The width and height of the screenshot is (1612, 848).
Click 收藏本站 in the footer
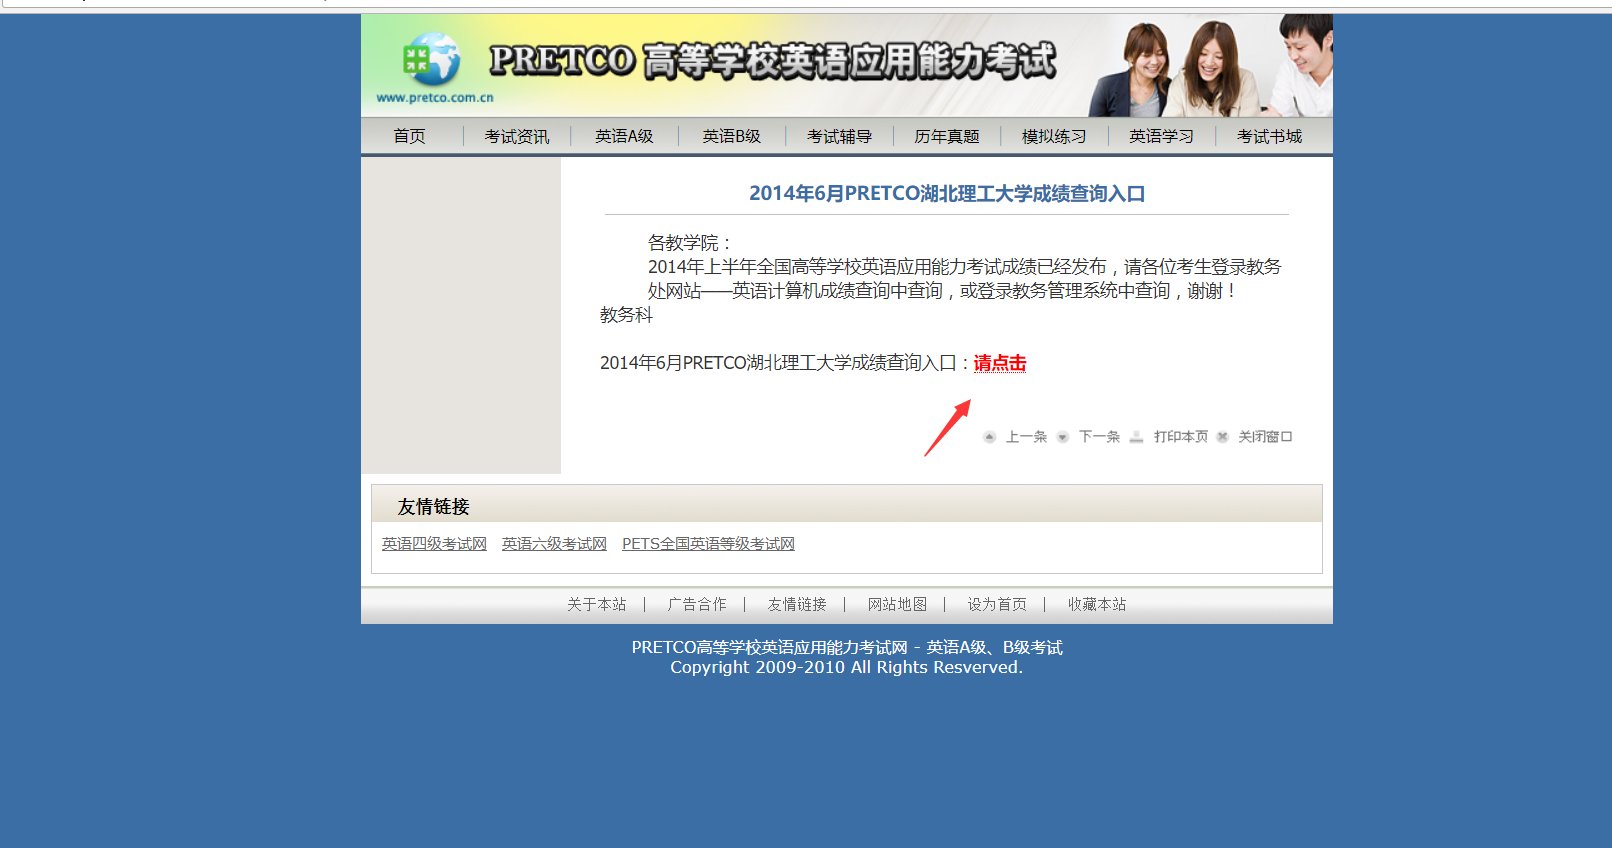pyautogui.click(x=1097, y=604)
